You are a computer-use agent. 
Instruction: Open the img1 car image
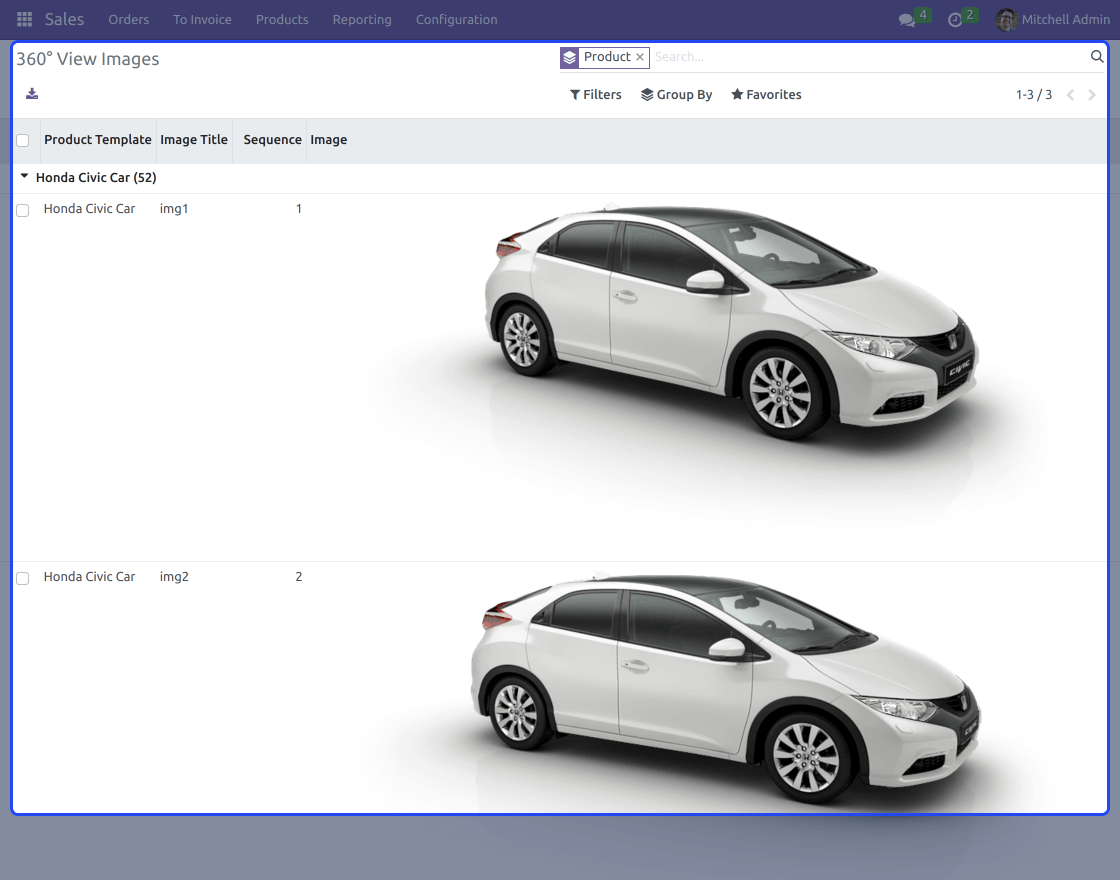tap(707, 377)
